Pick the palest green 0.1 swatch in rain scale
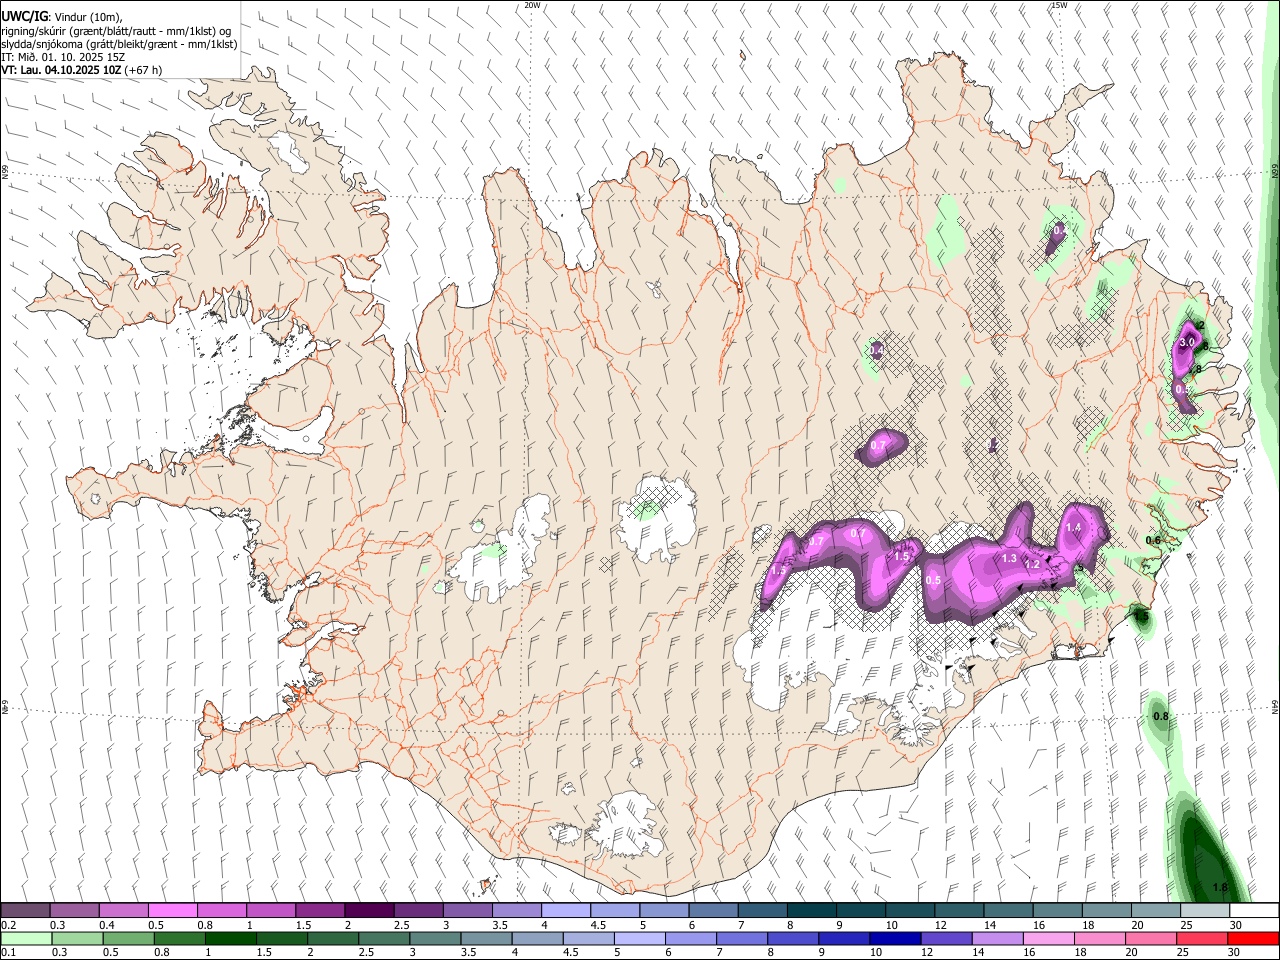This screenshot has width=1280, height=960. click(x=26, y=939)
